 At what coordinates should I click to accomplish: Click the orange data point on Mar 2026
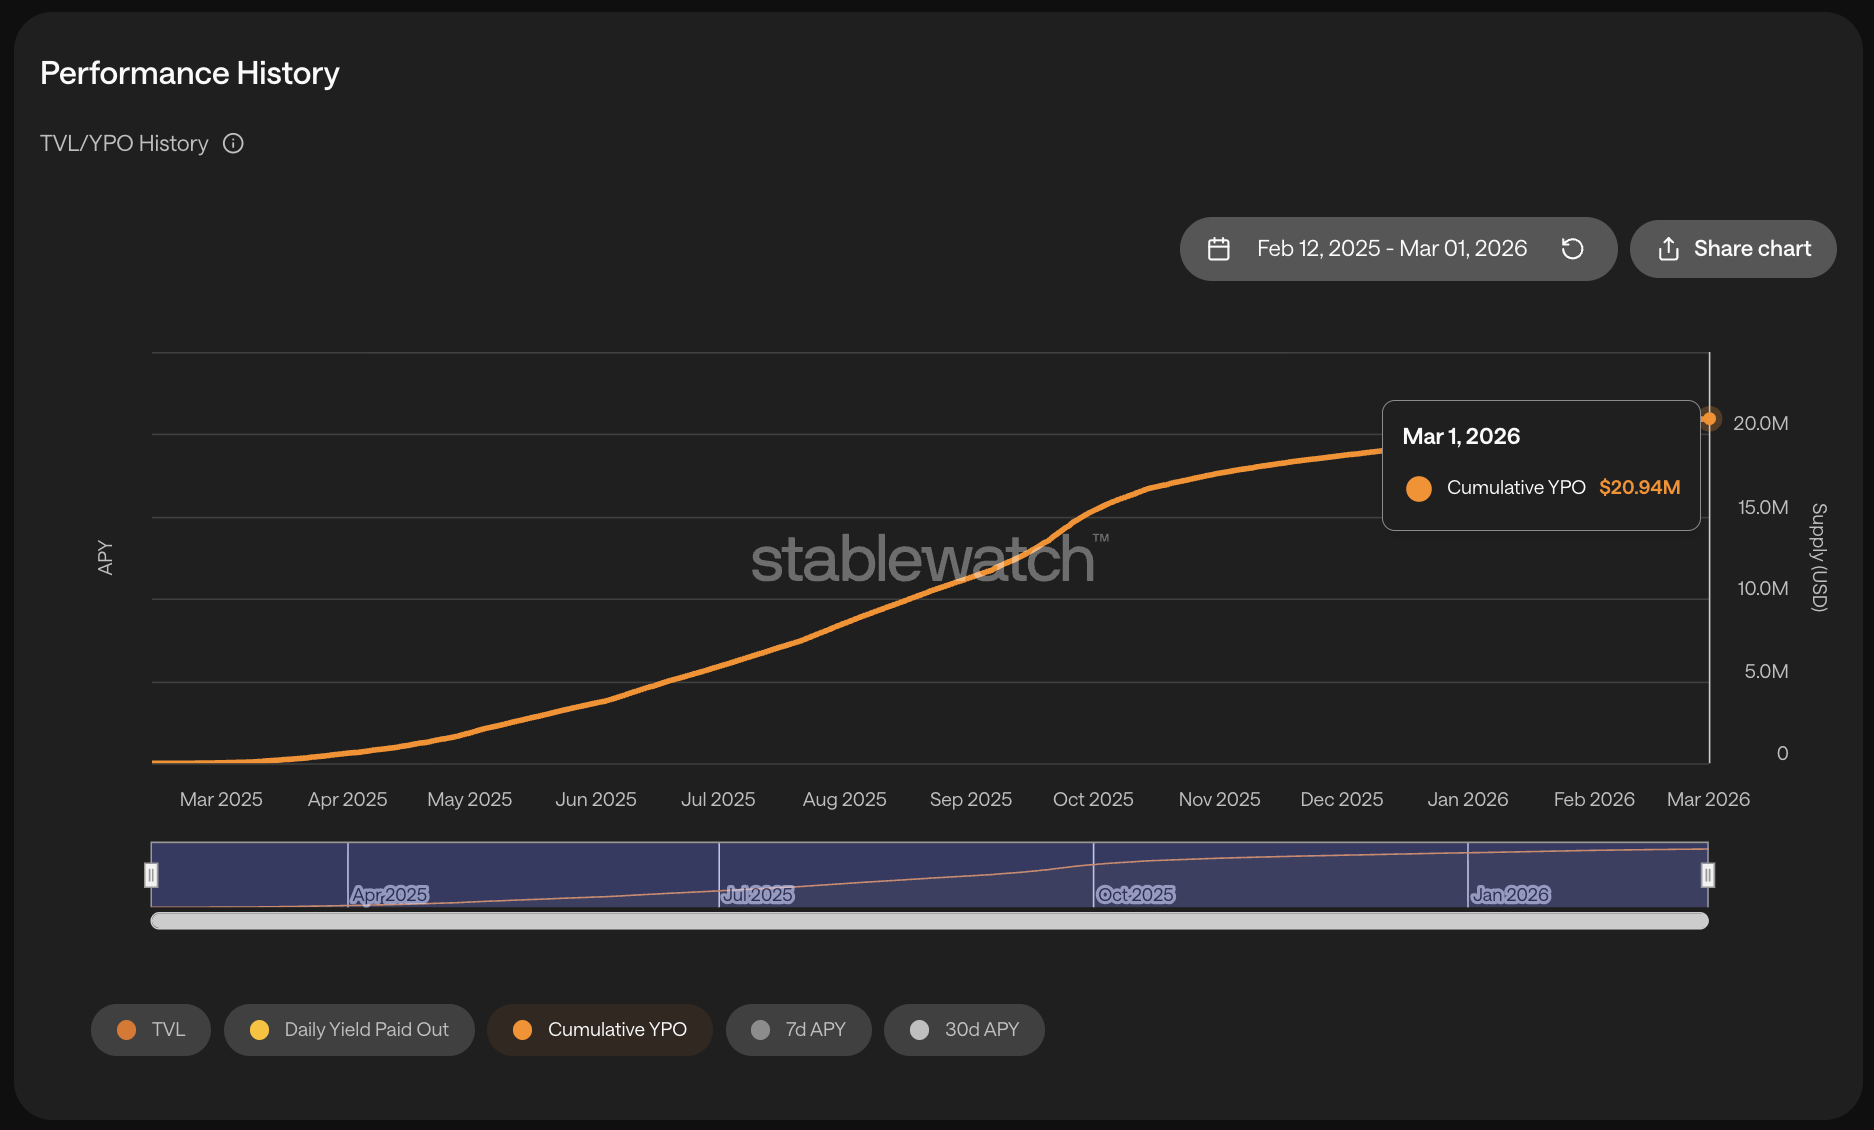[1709, 419]
